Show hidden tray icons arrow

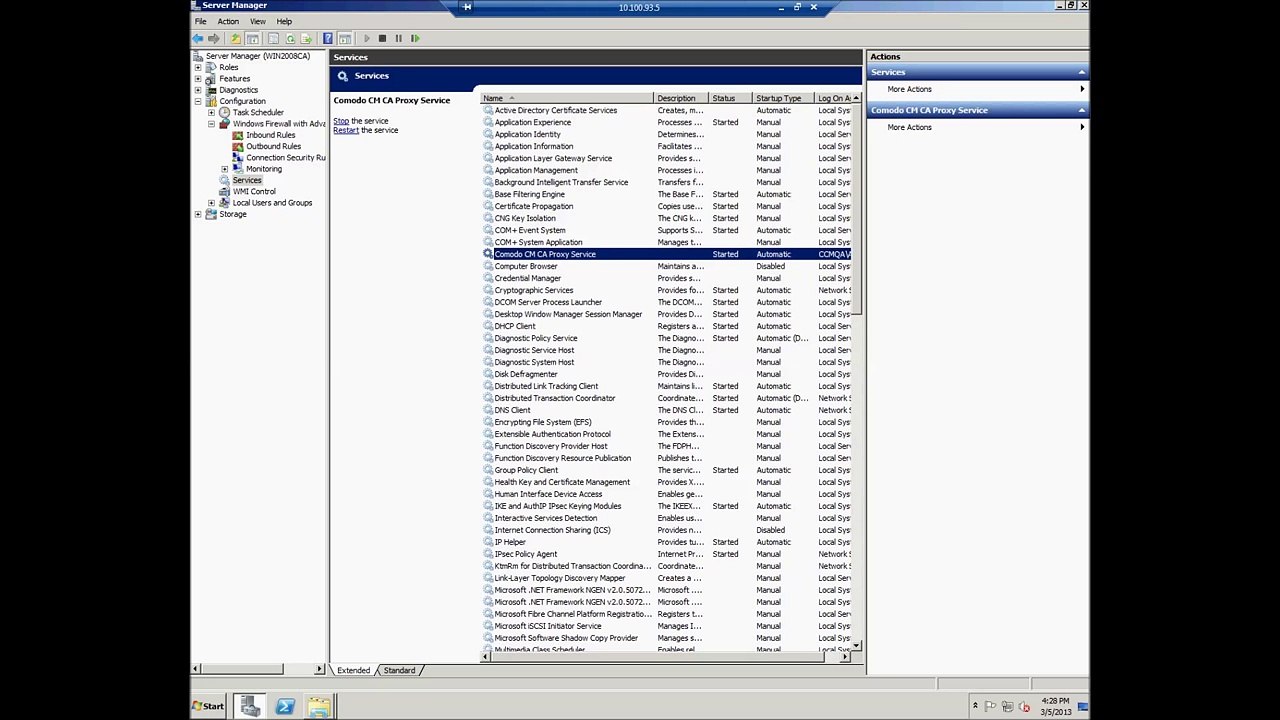coord(975,707)
